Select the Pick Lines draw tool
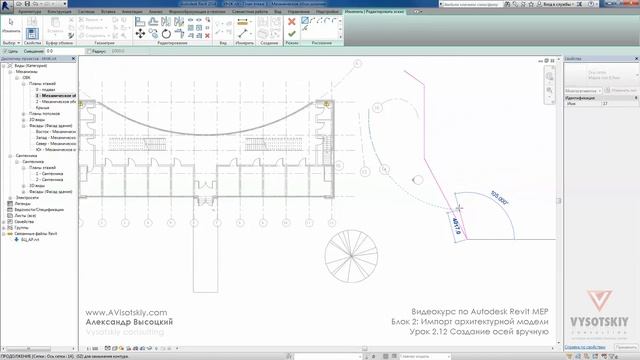This screenshot has width=640, height=360. click(x=305, y=28)
